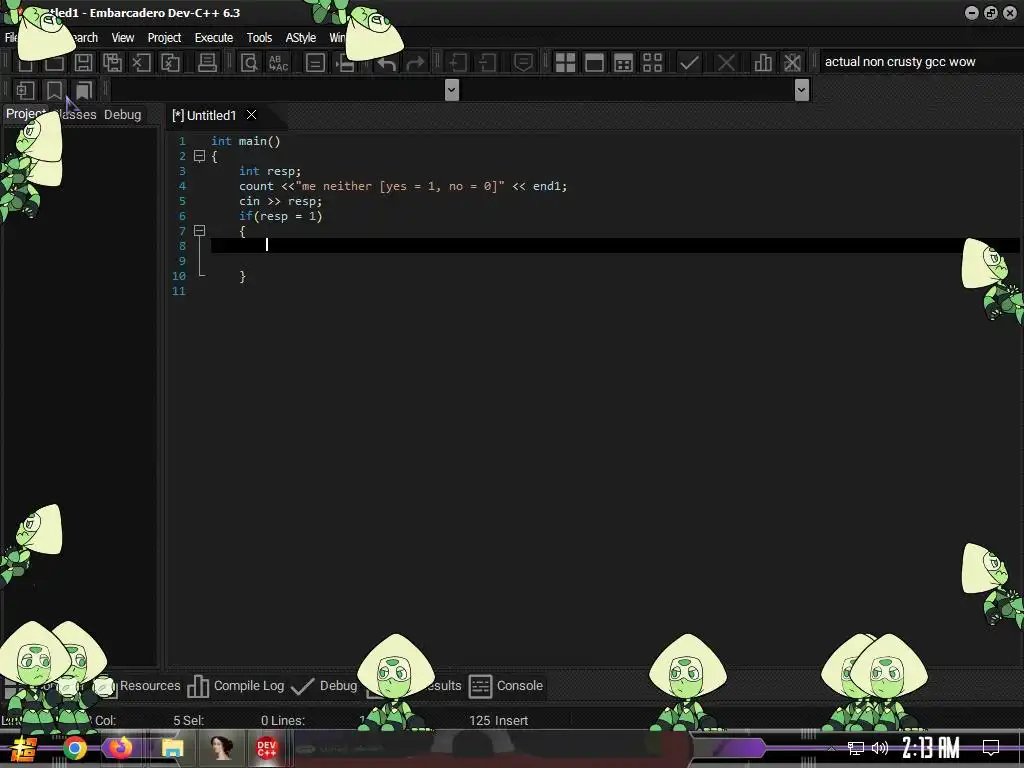
Task: Open File Explorer from the taskbar
Action: click(173, 748)
